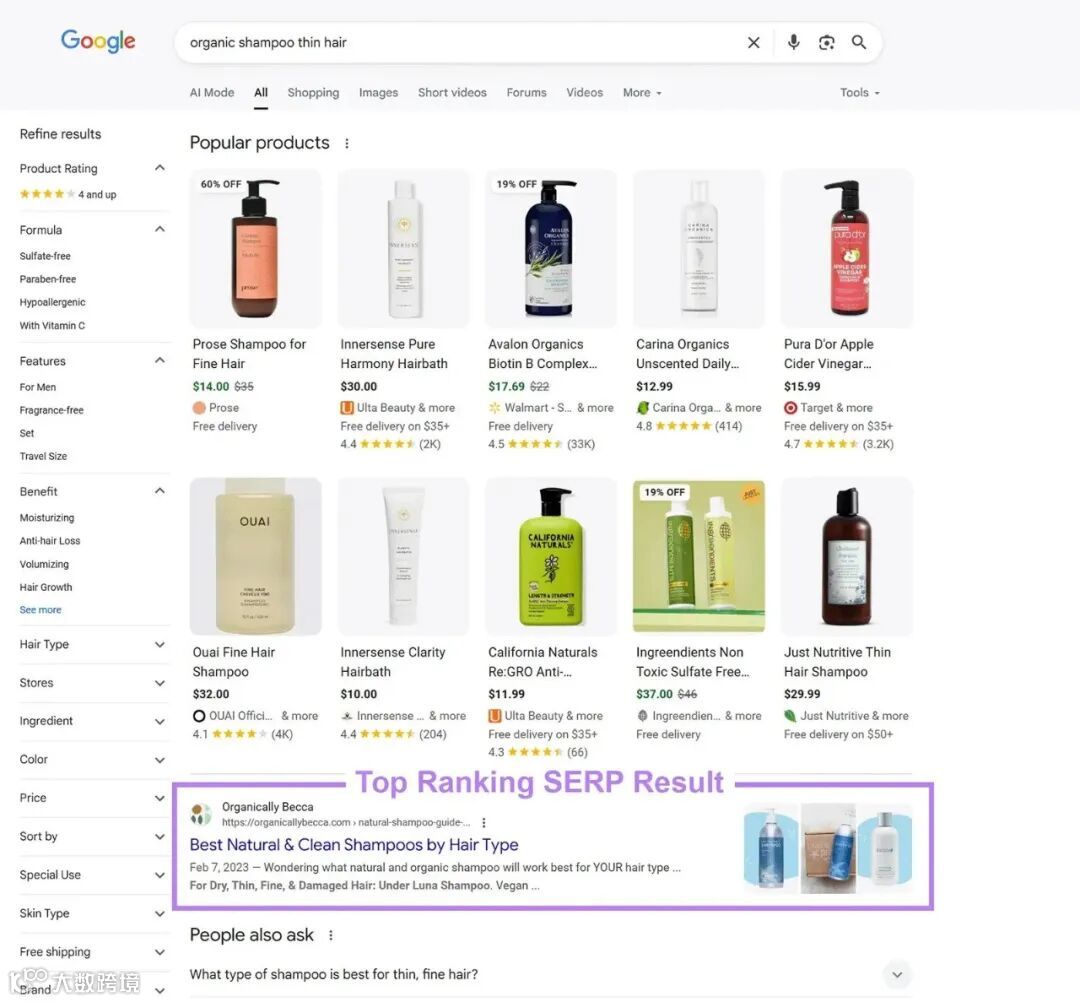Open the Innersense Clarity Hairbath image
1080x1002 pixels.
403,556
